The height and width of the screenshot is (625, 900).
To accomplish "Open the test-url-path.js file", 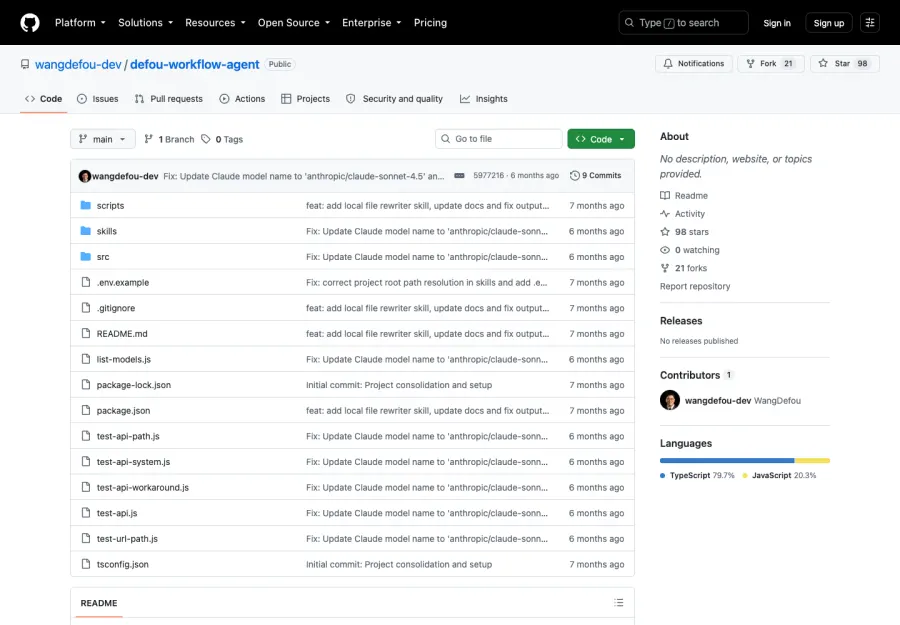I will pyautogui.click(x=127, y=538).
